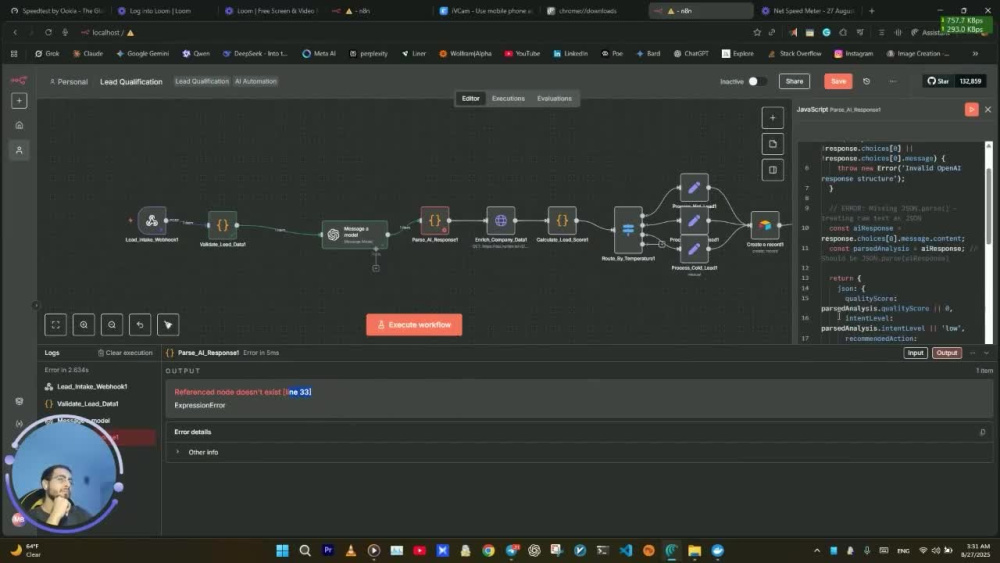Add a node with canvas plus button
The height and width of the screenshot is (563, 1000).
click(x=772, y=117)
